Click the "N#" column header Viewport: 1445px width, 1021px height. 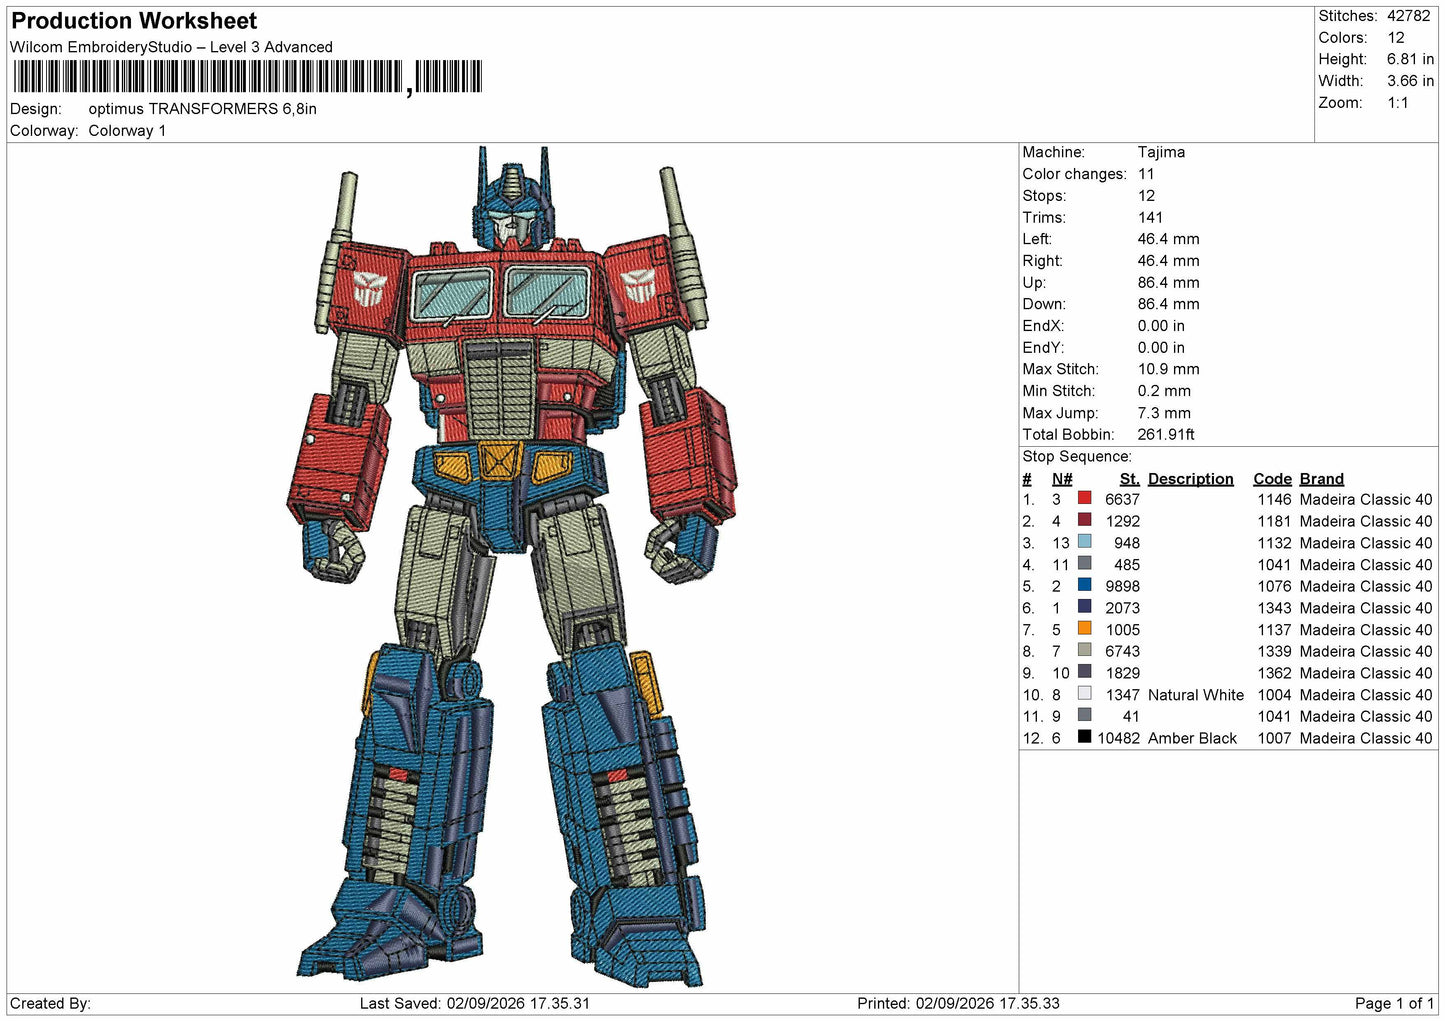coord(1062,479)
